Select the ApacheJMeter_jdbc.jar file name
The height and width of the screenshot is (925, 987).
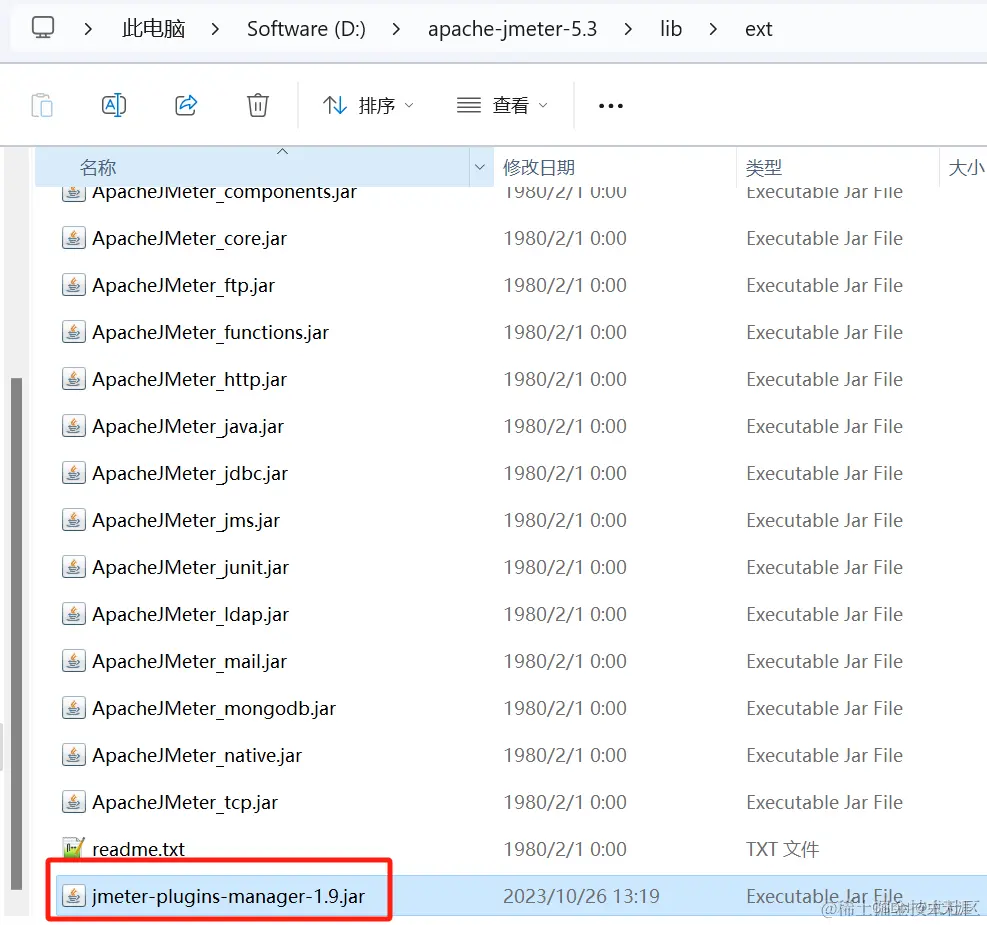tap(189, 474)
